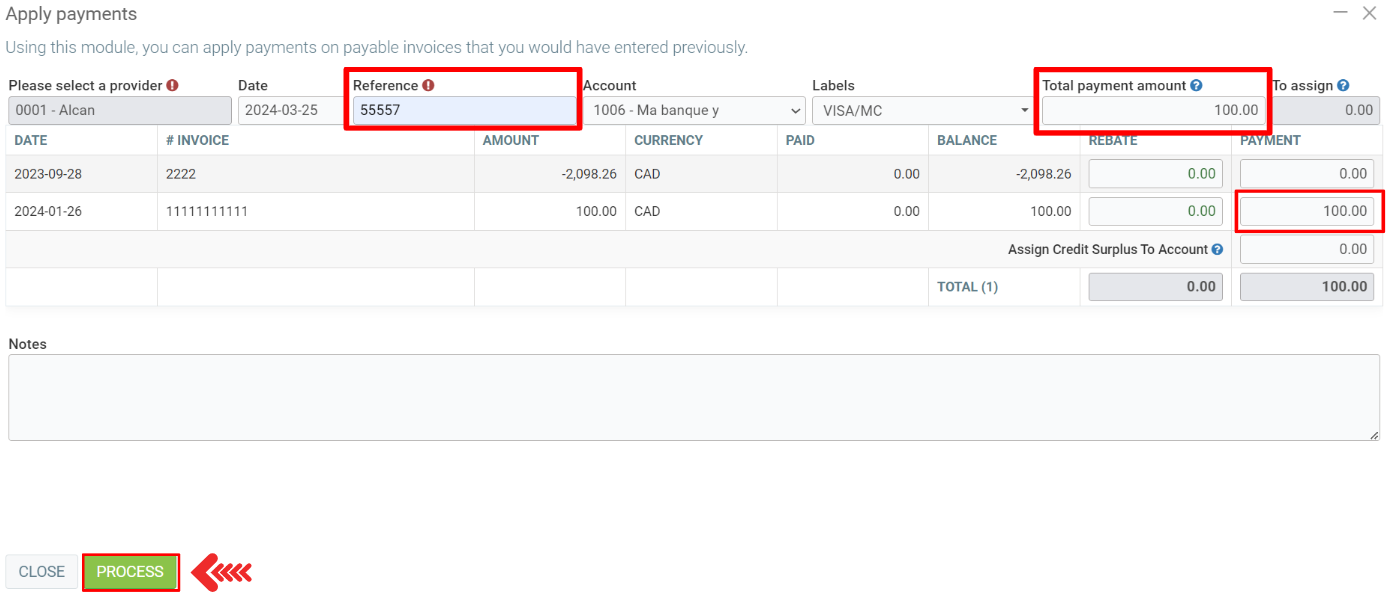
Task: Click the Assign Credit Surplus amount field
Action: tap(1306, 250)
